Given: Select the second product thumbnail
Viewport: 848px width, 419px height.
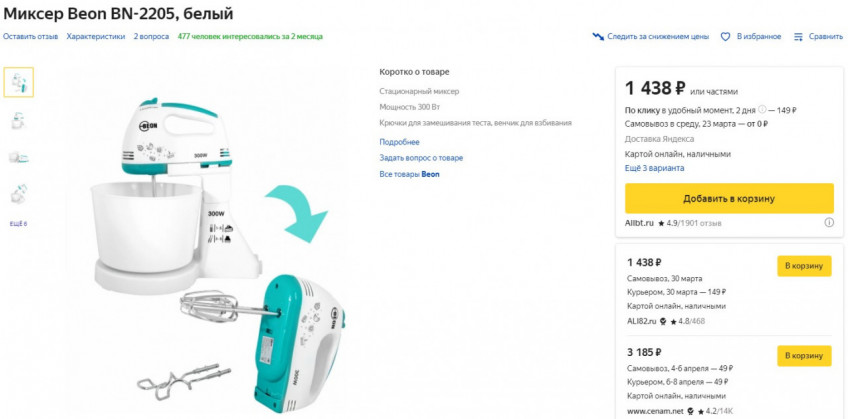Looking at the screenshot, I should point(18,119).
